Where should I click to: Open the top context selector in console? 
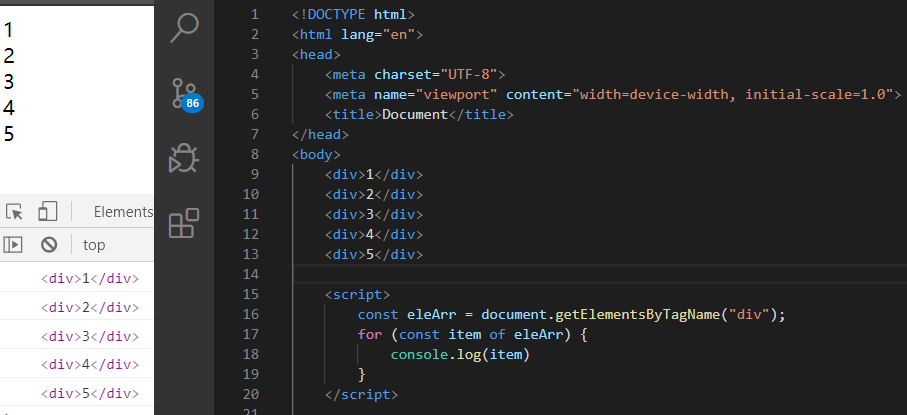coord(94,245)
